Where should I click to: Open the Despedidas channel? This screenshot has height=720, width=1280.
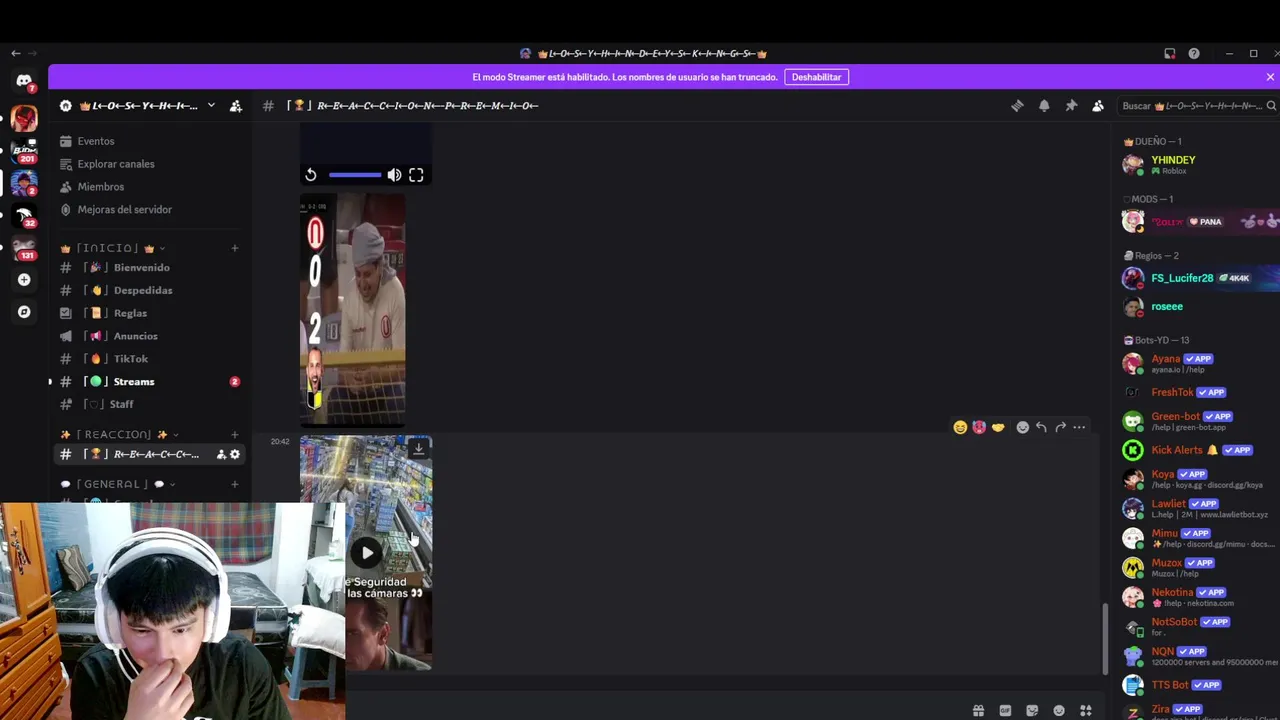150,290
